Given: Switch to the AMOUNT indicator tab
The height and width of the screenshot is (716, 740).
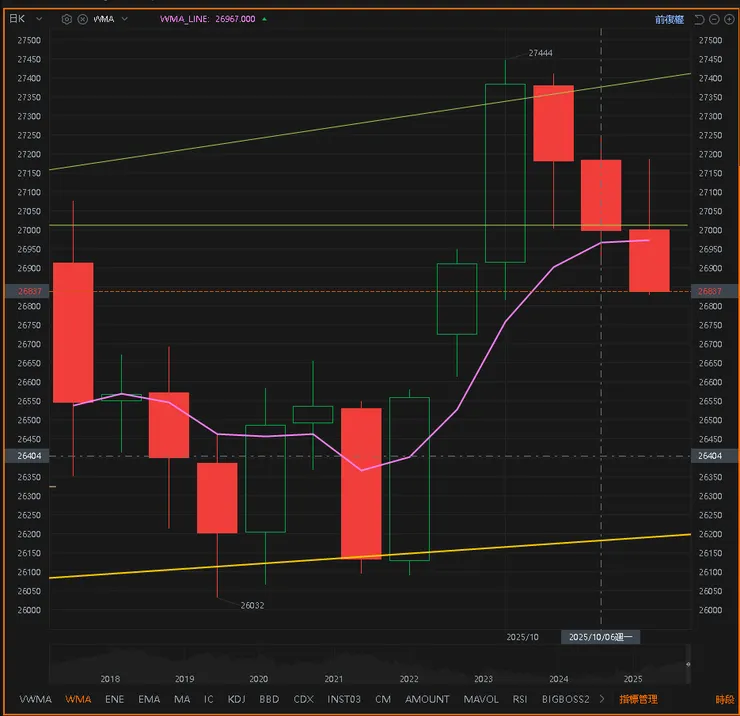Looking at the screenshot, I should click(x=427, y=699).
